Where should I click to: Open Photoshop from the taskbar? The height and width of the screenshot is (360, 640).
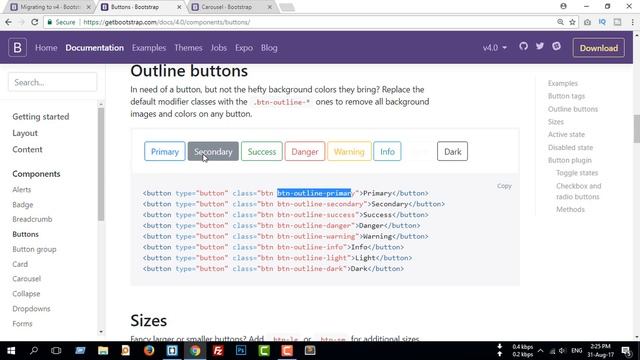click(241, 351)
